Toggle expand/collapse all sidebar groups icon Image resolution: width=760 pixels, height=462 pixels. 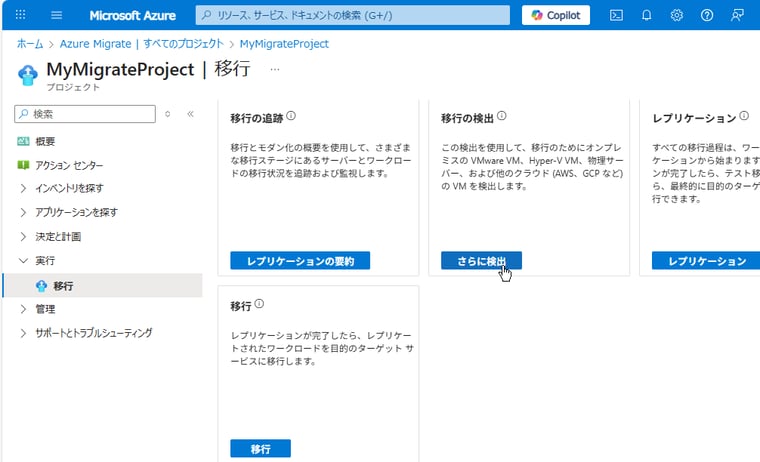(x=168, y=114)
